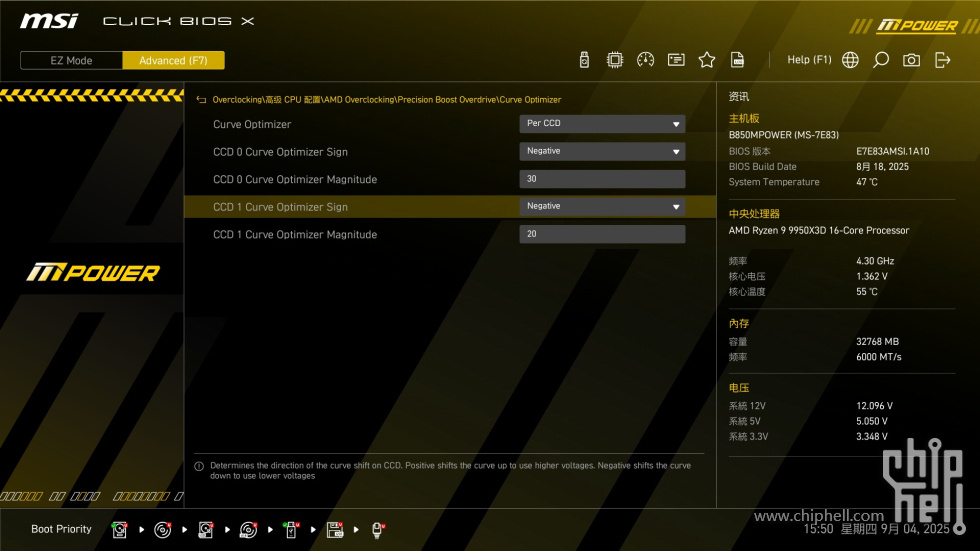The image size is (980, 551).
Task: Open the M-Flash USB icon
Action: (x=584, y=60)
